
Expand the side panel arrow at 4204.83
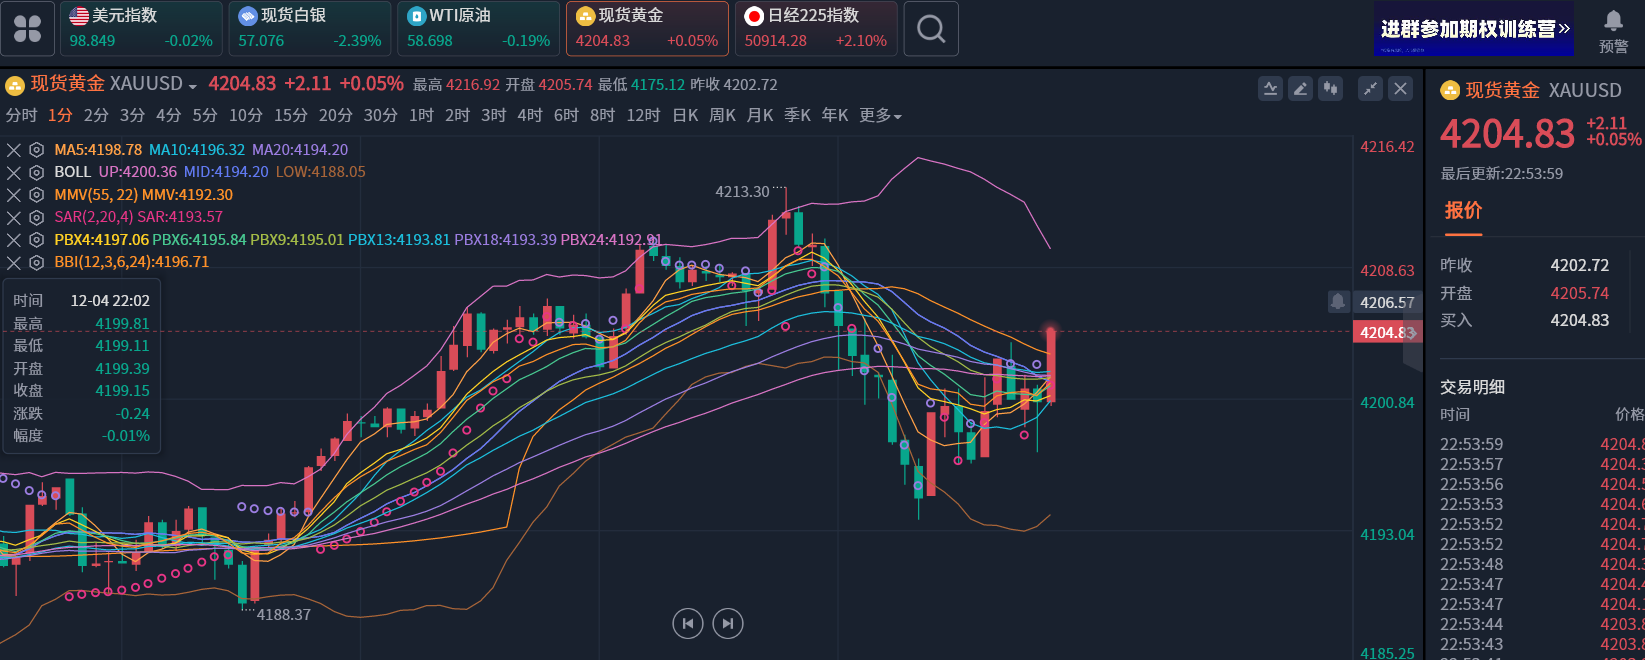pos(1412,333)
